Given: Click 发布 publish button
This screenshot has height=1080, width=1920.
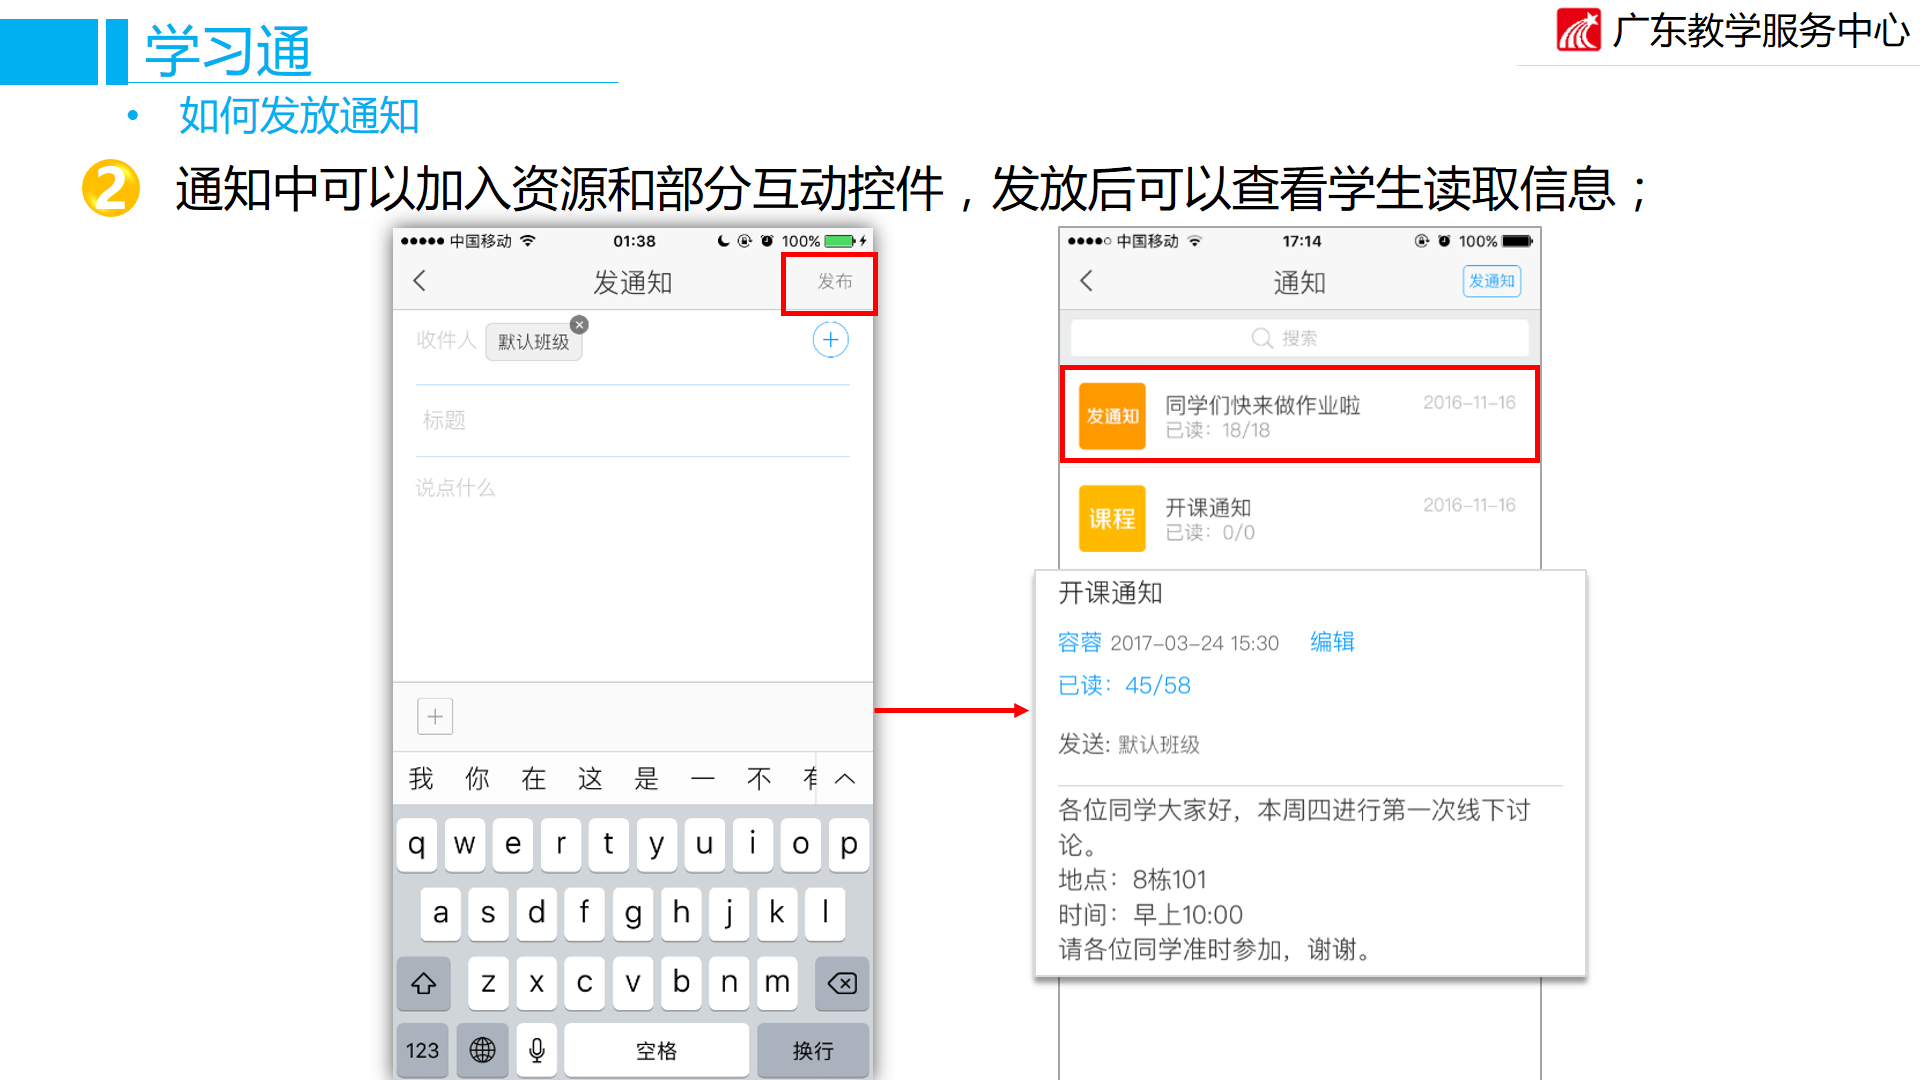Looking at the screenshot, I should 834,282.
